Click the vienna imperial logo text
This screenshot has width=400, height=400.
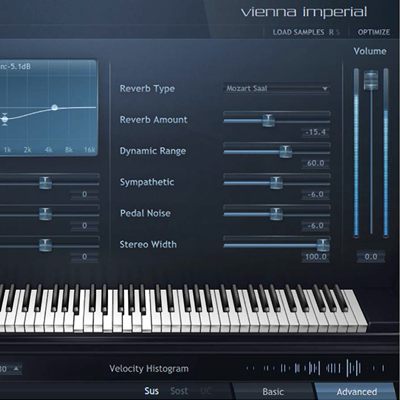tap(304, 12)
